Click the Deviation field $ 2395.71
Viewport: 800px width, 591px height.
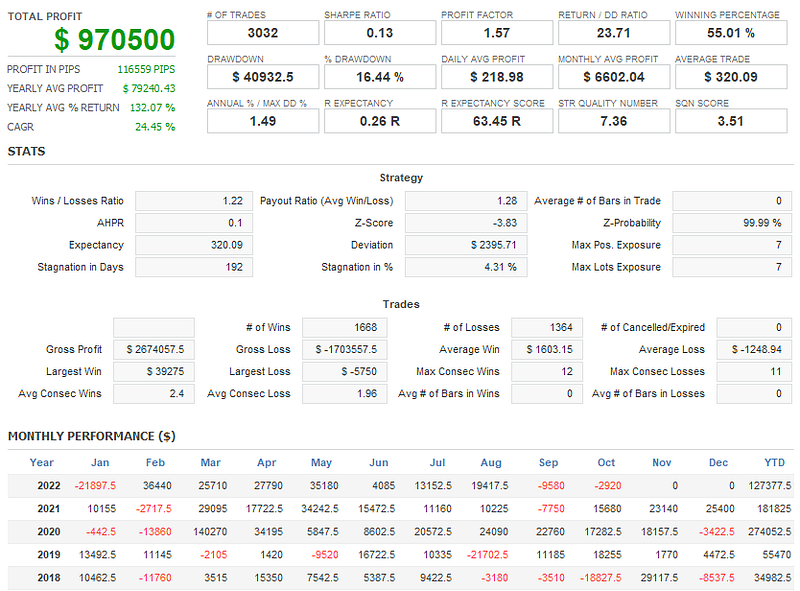[466, 245]
